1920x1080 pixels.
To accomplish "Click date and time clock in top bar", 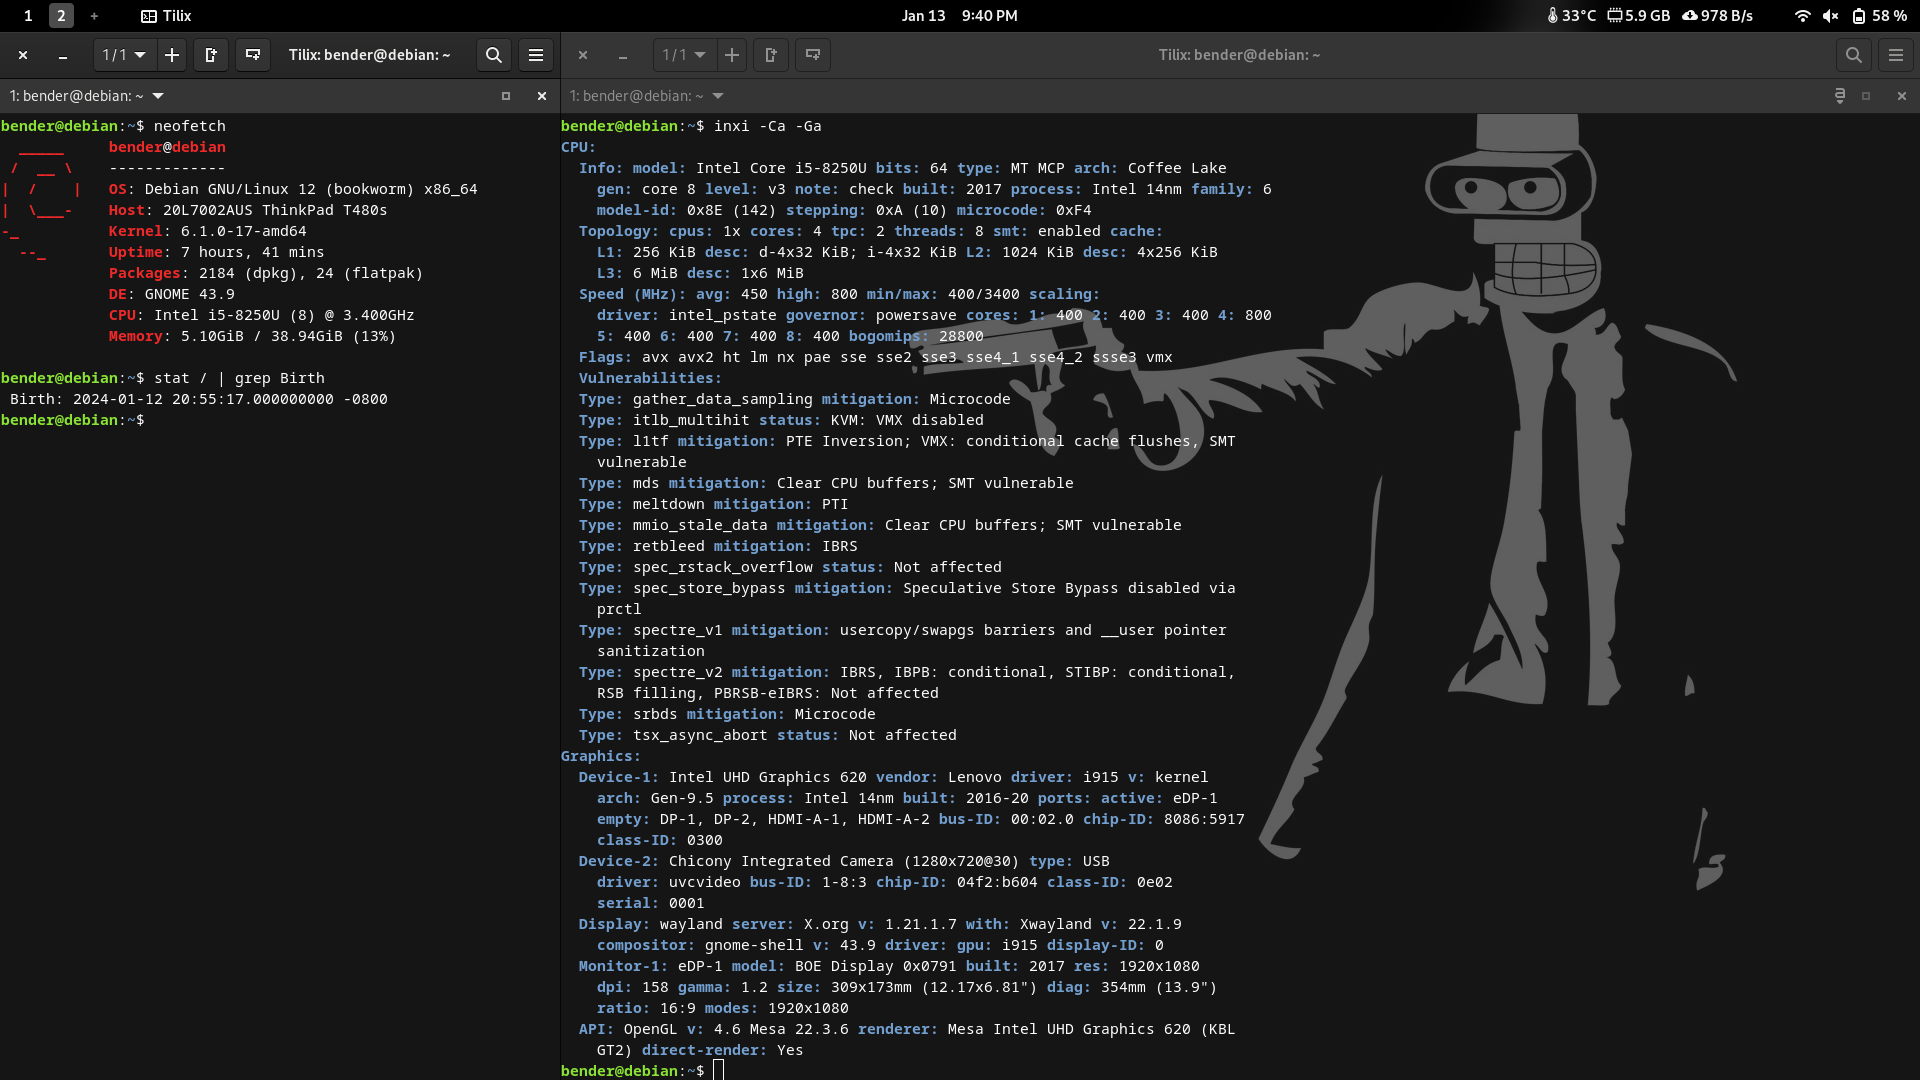I will pos(959,16).
